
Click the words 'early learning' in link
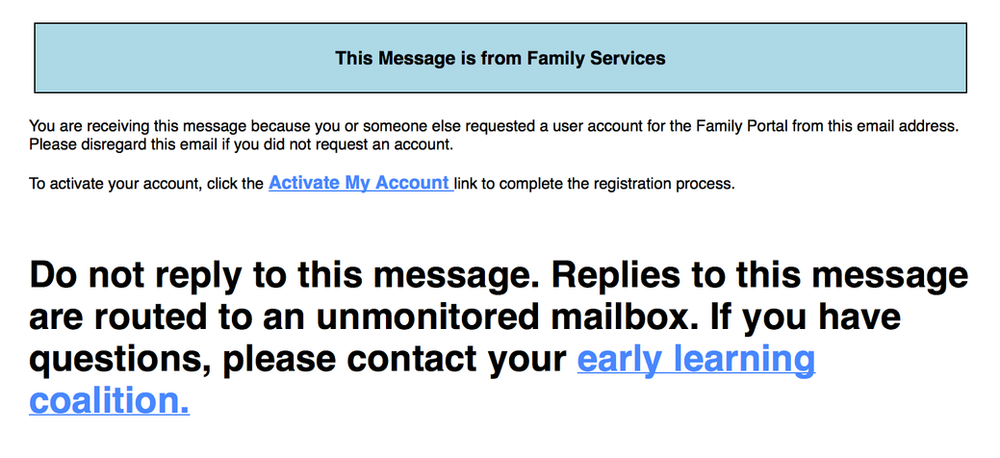[x=696, y=360]
